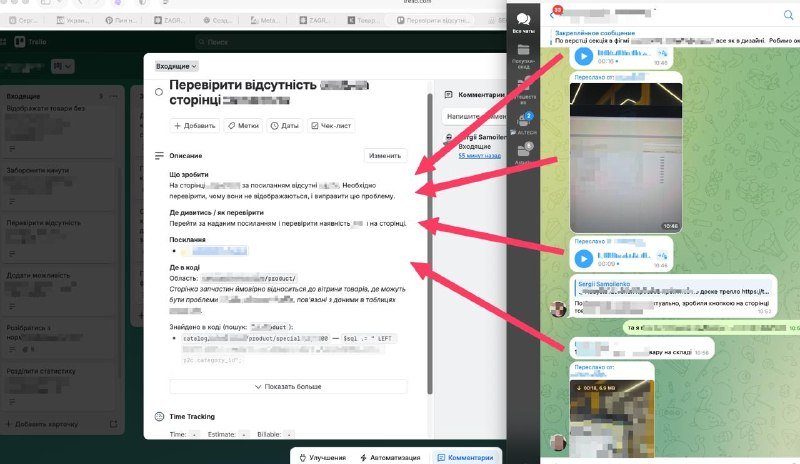Play the 00:16 voice message in Telegram
Screen dimensions: 800x464
tap(584, 56)
